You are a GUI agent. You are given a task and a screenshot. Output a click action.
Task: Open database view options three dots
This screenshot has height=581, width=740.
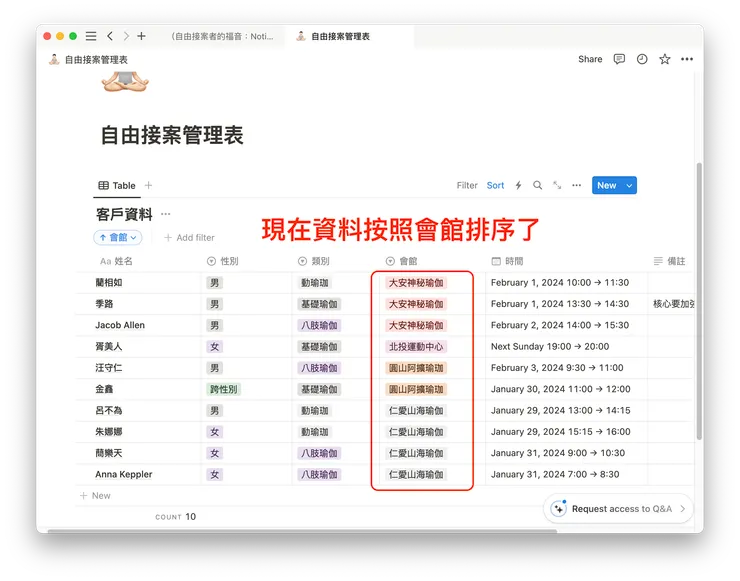(576, 185)
